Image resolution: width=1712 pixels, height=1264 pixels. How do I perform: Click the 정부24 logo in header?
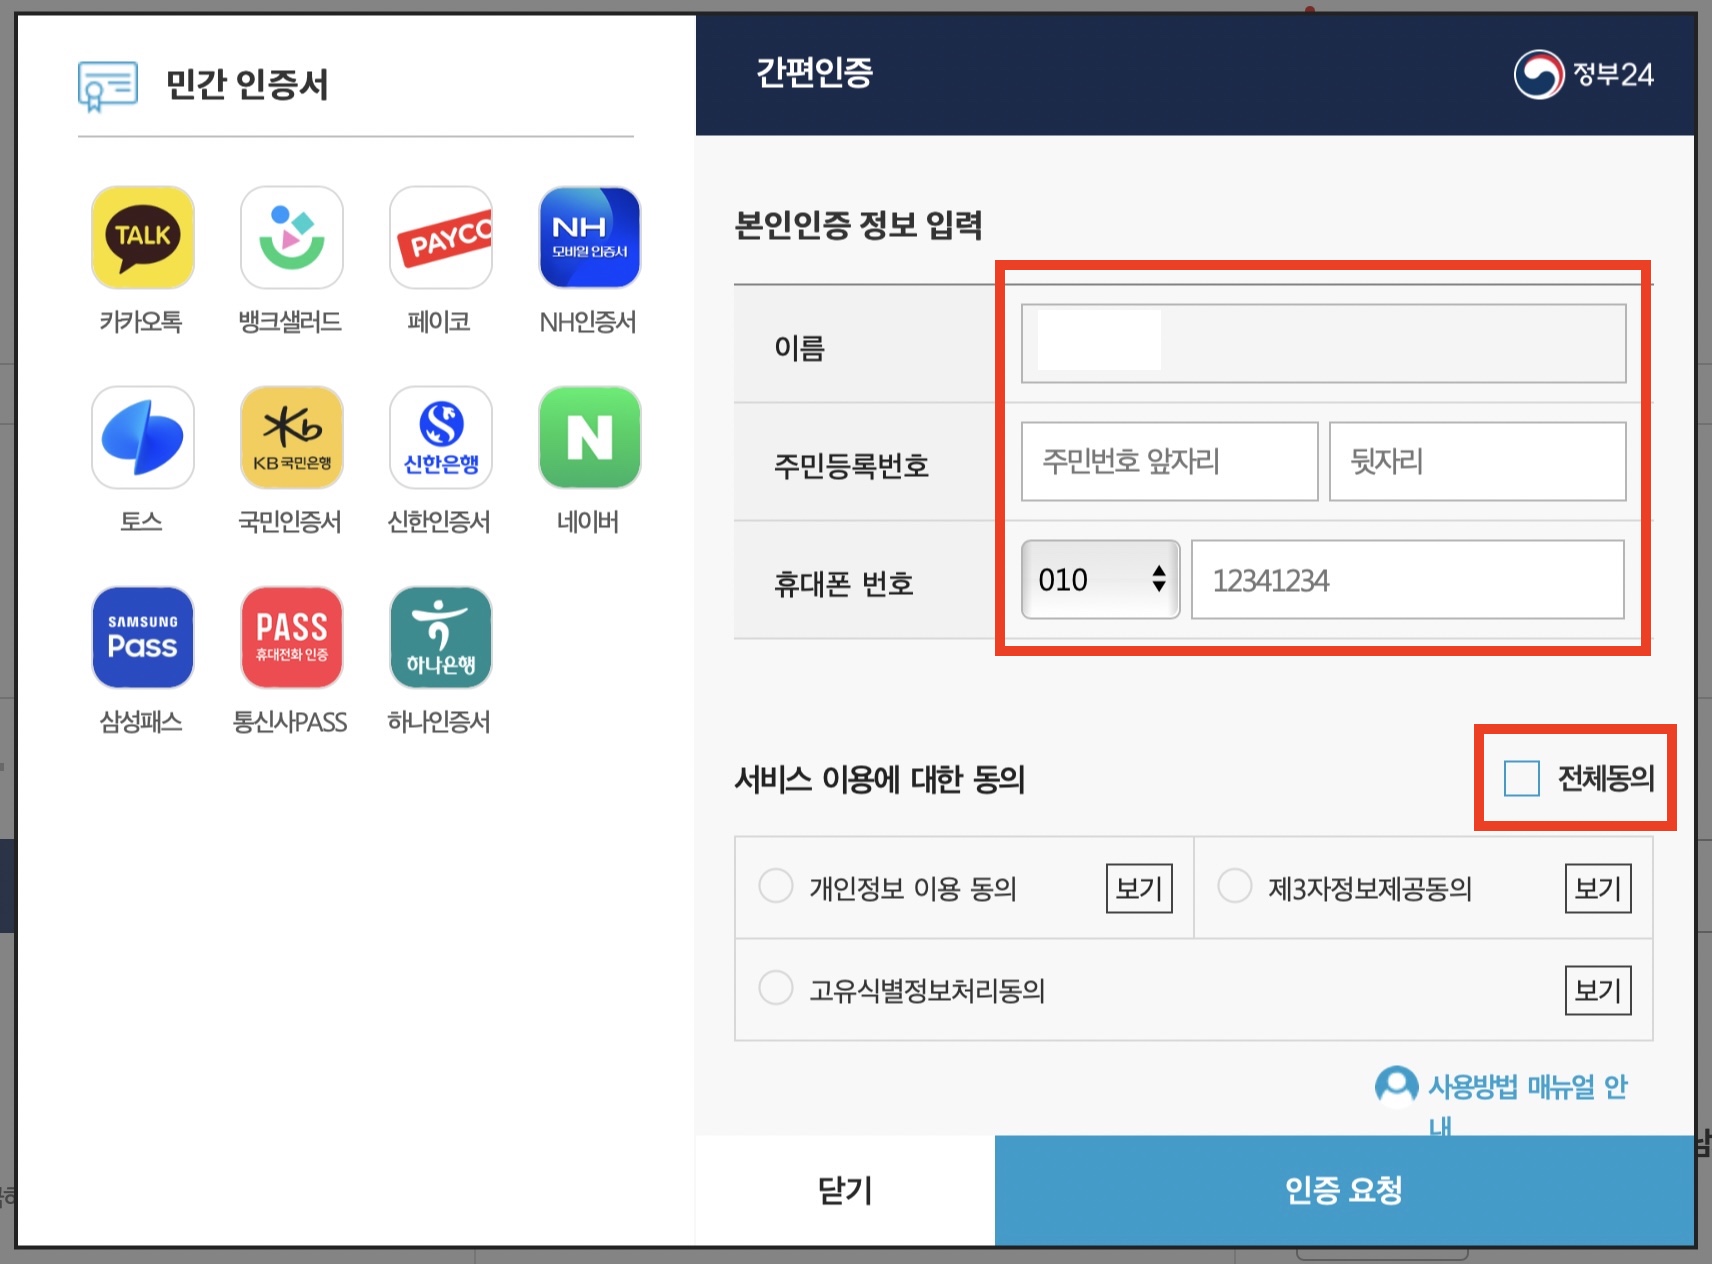1583,74
